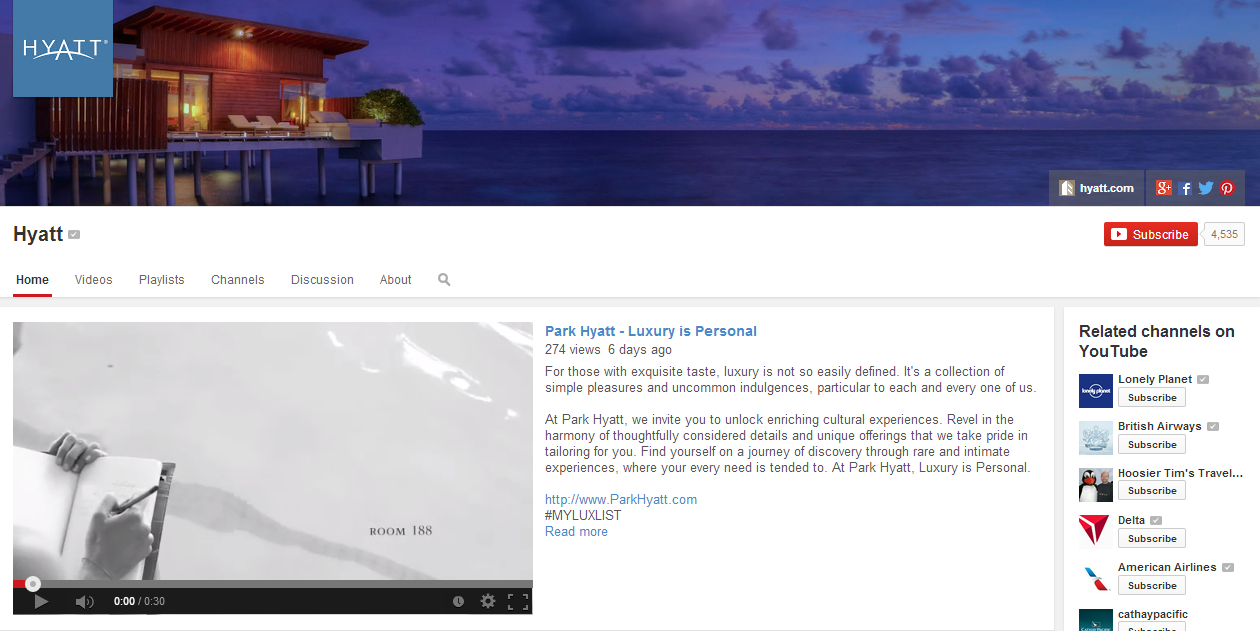
Task: Open the Videos tab
Action: [94, 280]
